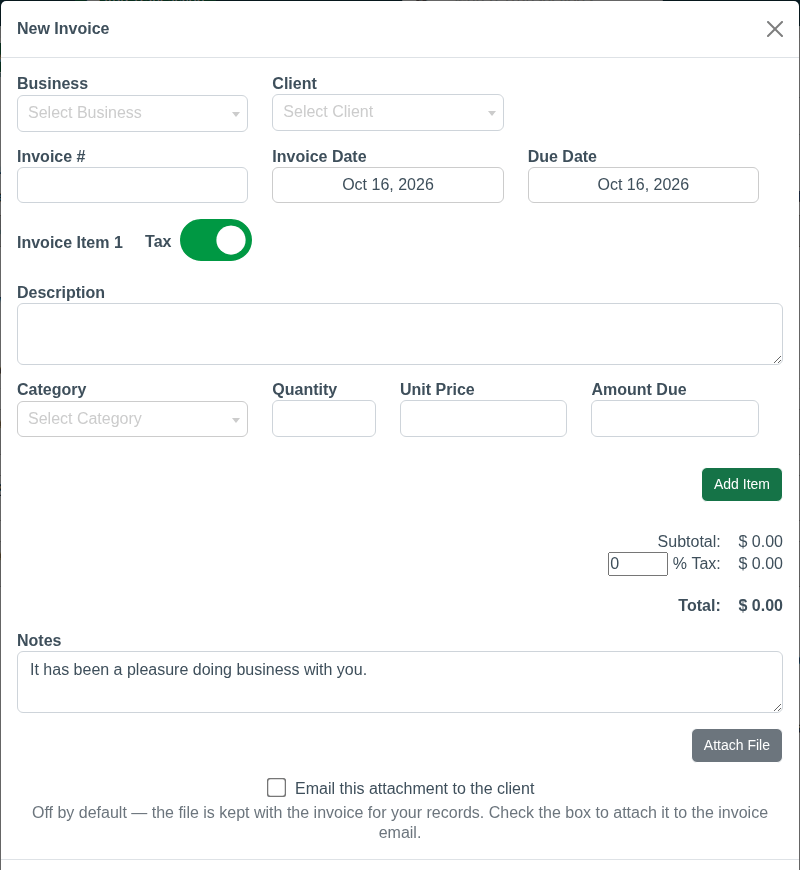Open the Due Date picker field
Image resolution: width=800 pixels, height=870 pixels.
(643, 185)
